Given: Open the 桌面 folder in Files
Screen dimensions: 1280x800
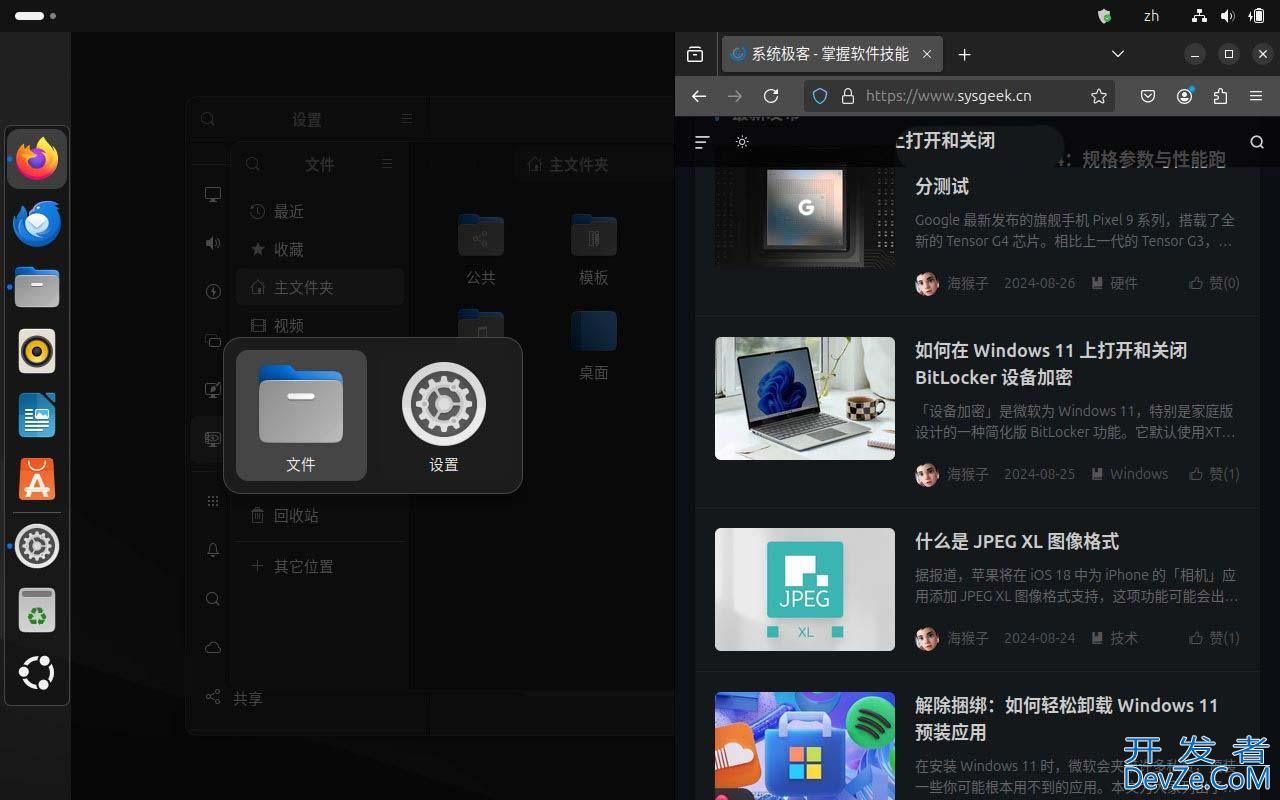Looking at the screenshot, I should (x=594, y=345).
